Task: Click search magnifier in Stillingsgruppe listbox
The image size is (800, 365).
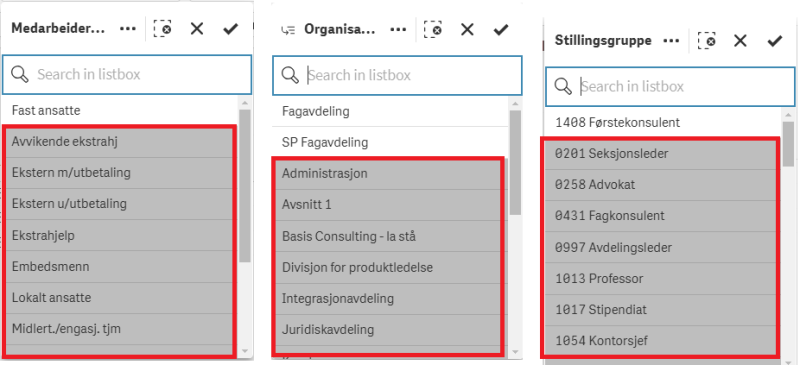Action: [x=563, y=87]
